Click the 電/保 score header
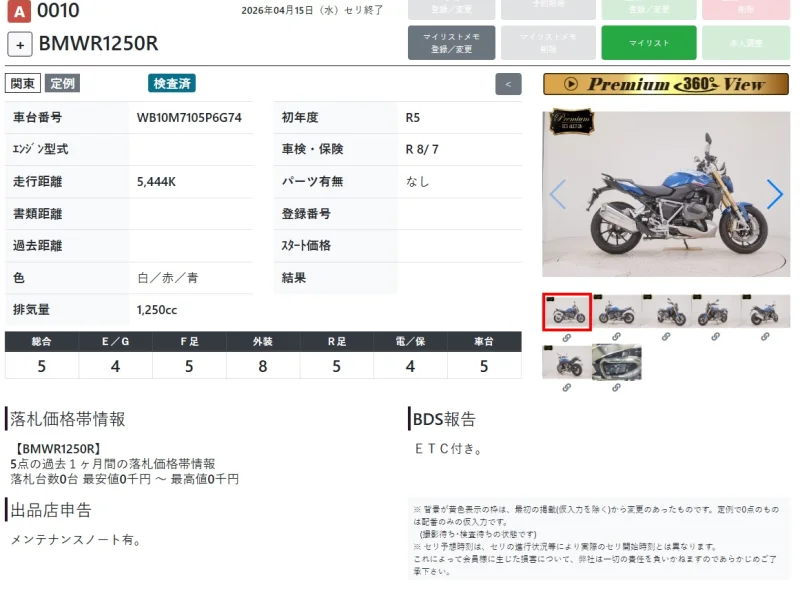Image resolution: width=800 pixels, height=600 pixels. [410, 341]
